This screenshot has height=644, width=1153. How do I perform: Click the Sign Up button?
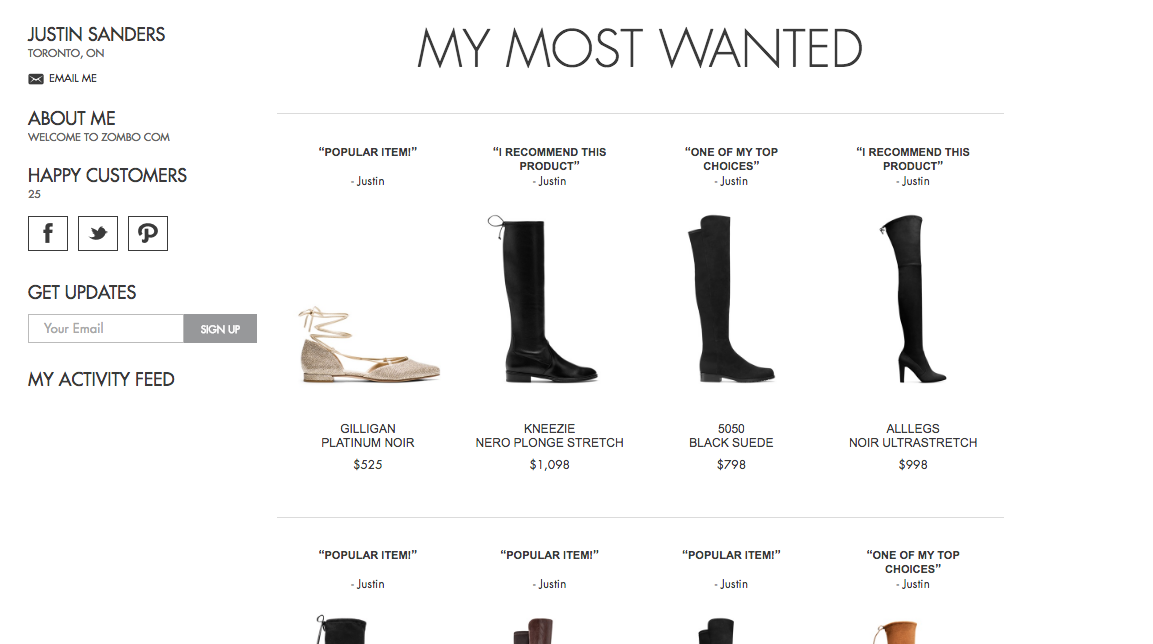(221, 329)
